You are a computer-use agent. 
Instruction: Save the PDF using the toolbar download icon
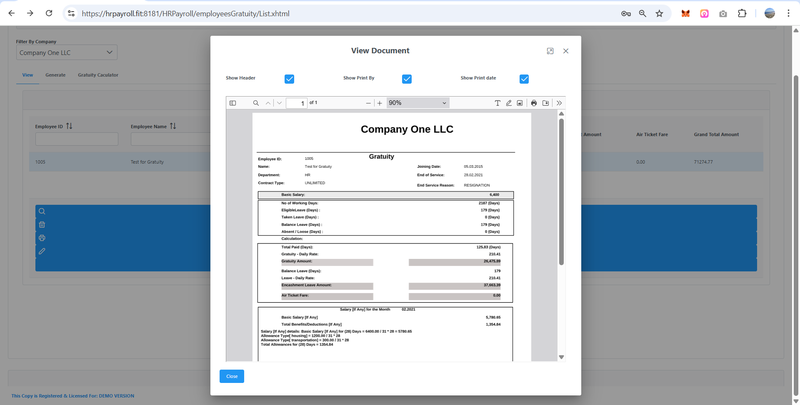click(x=546, y=103)
